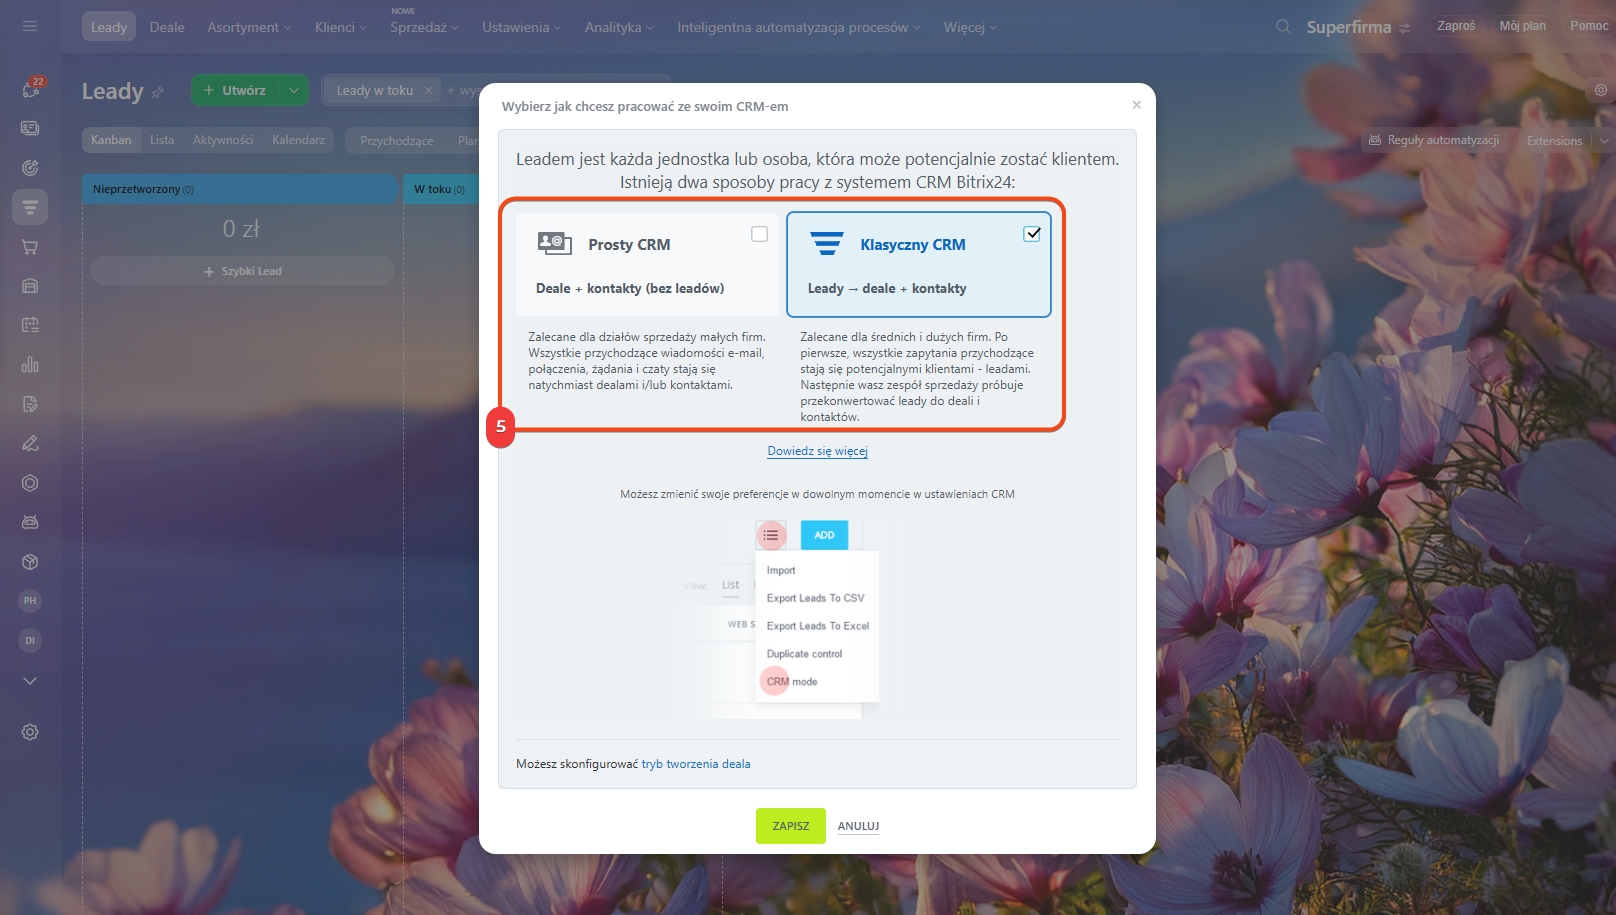Click the ZAPISZ save button

coord(791,826)
